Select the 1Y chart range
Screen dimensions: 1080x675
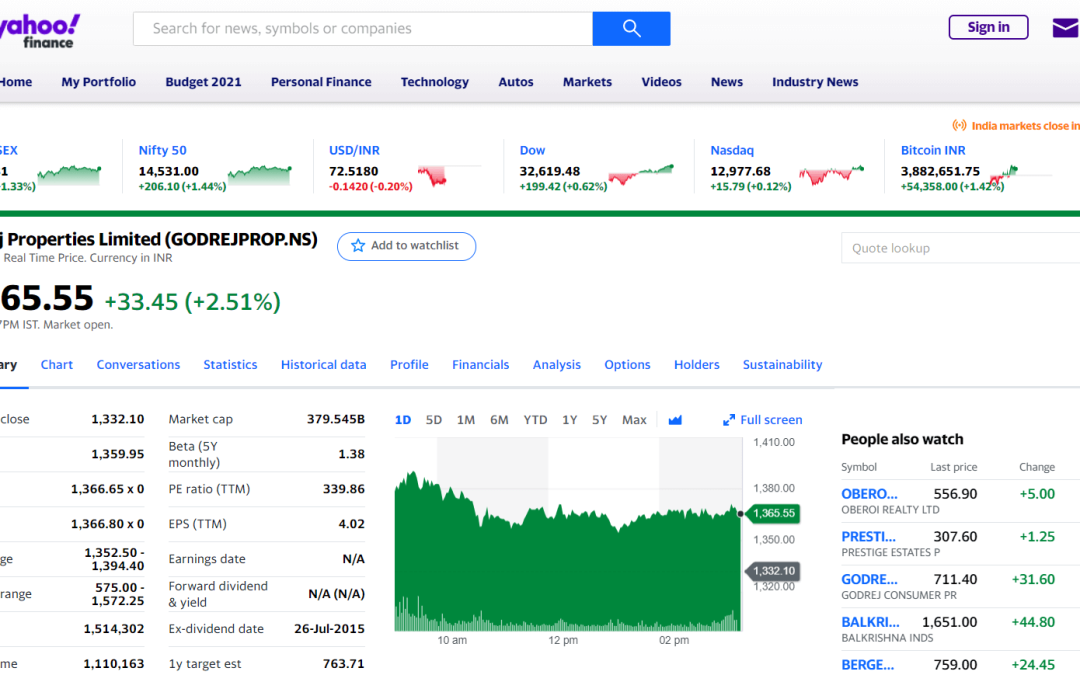(x=570, y=419)
